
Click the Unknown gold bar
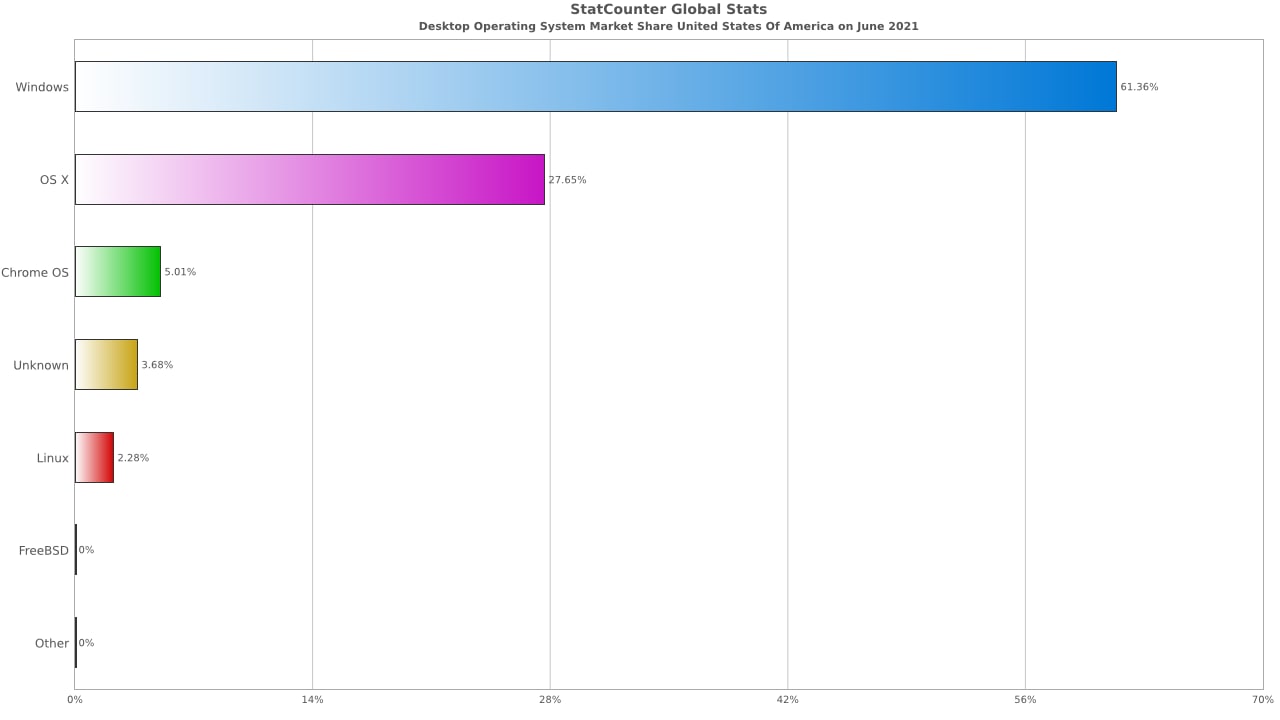point(106,364)
